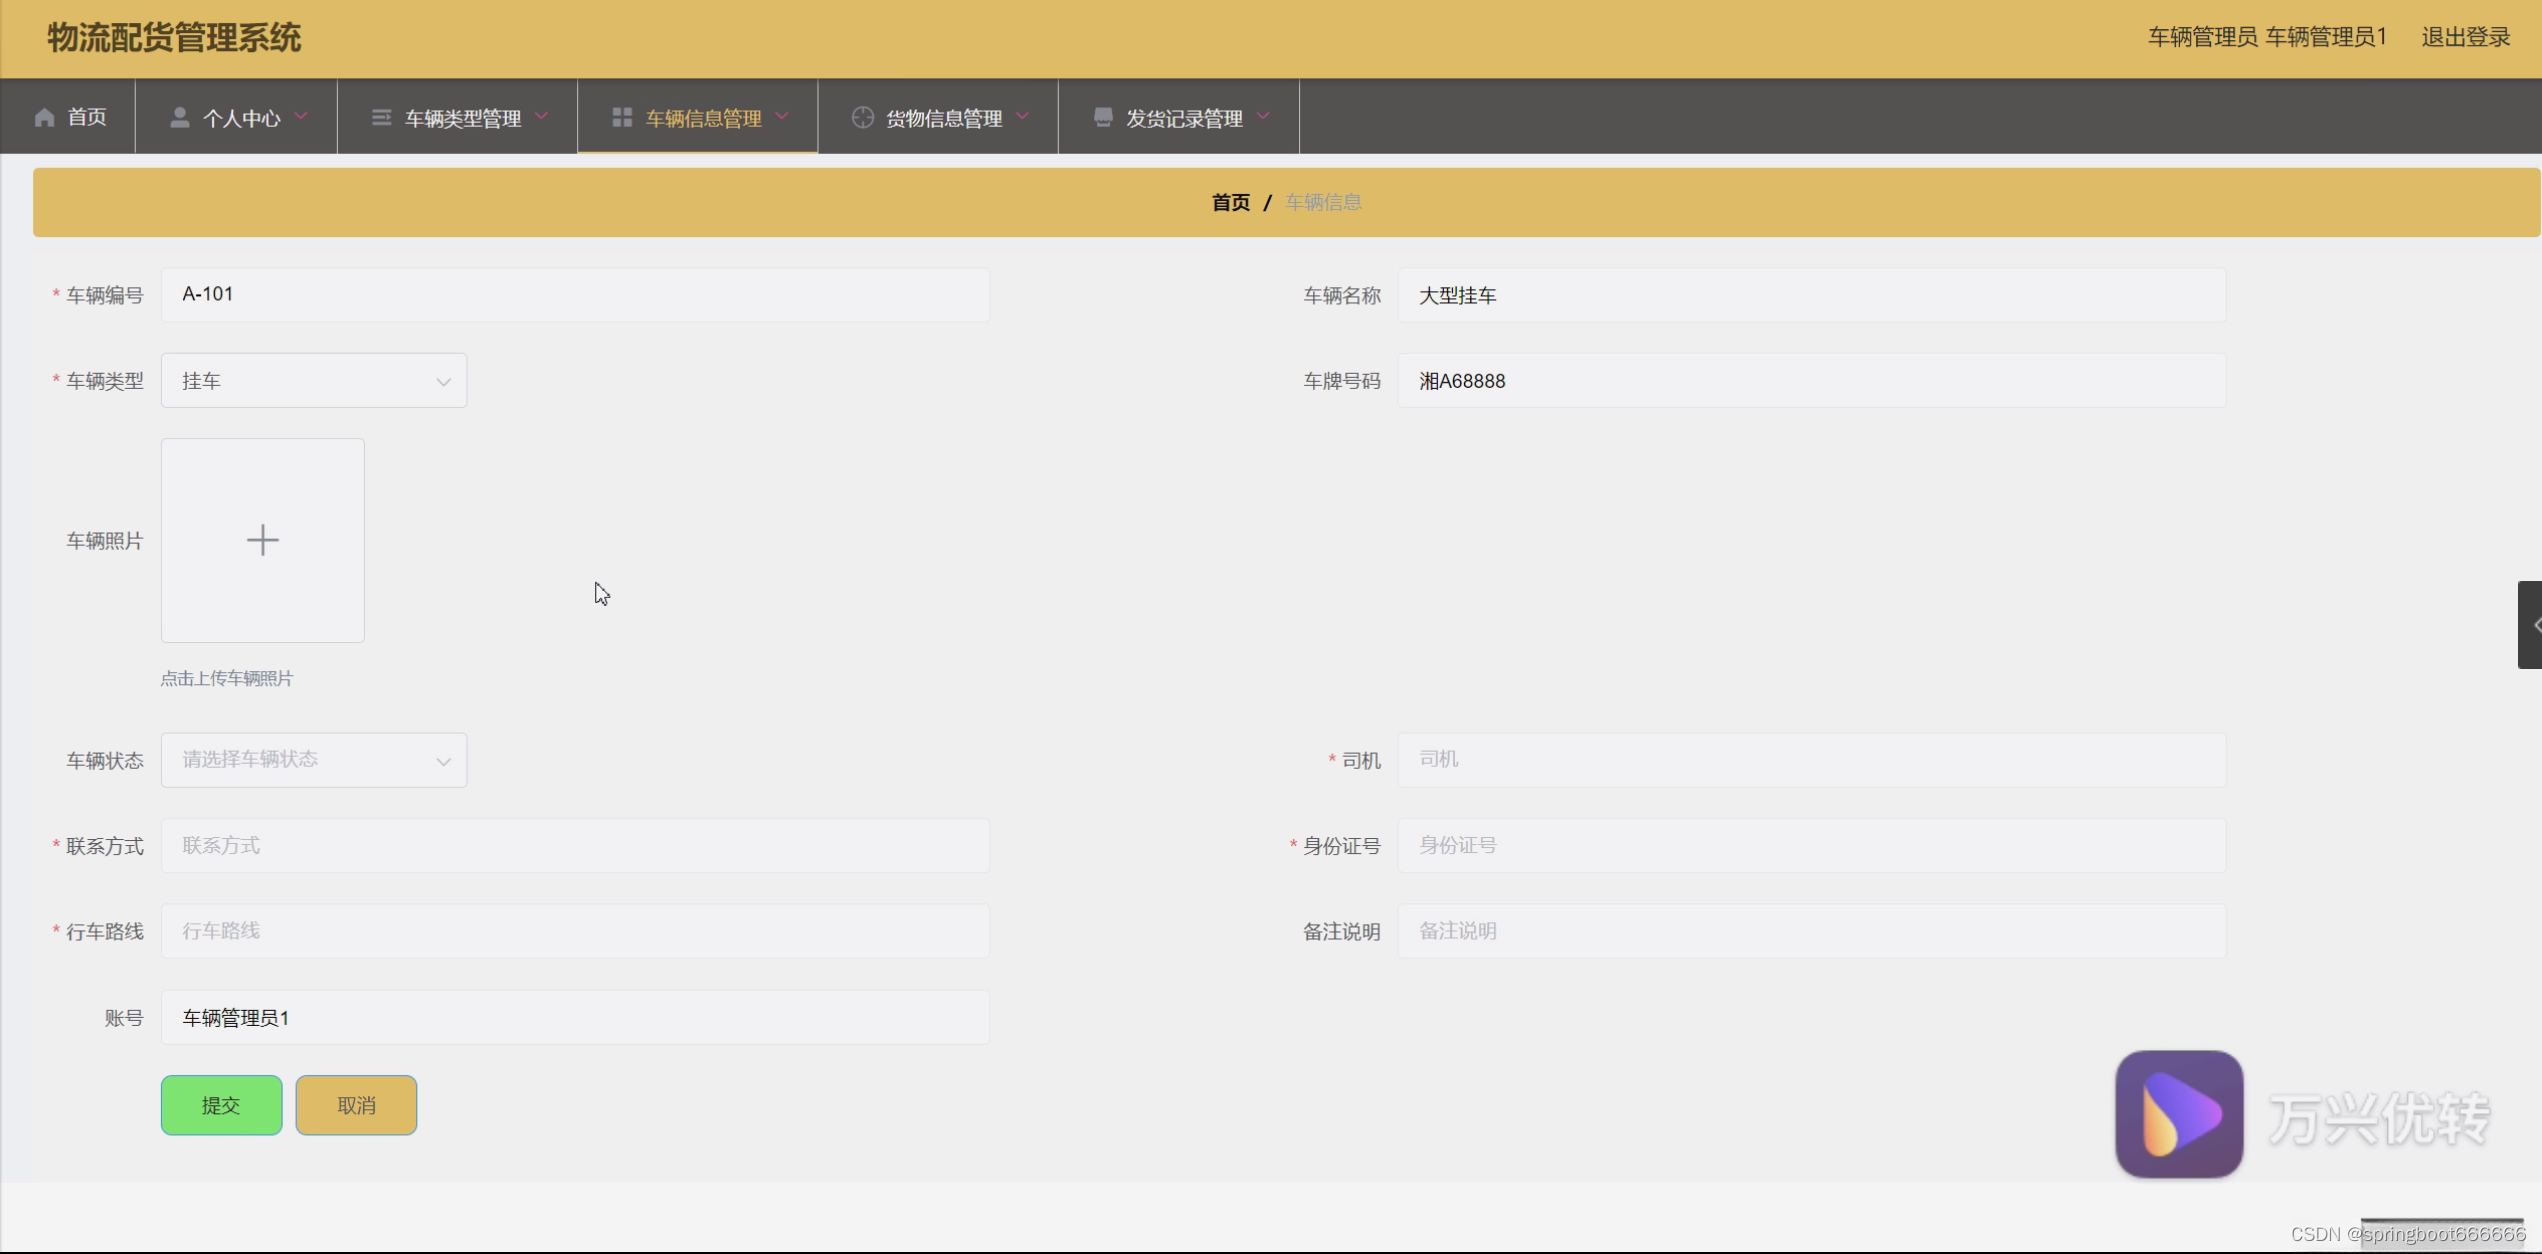
Task: Click the home icon in the navbar
Action: pos(44,118)
